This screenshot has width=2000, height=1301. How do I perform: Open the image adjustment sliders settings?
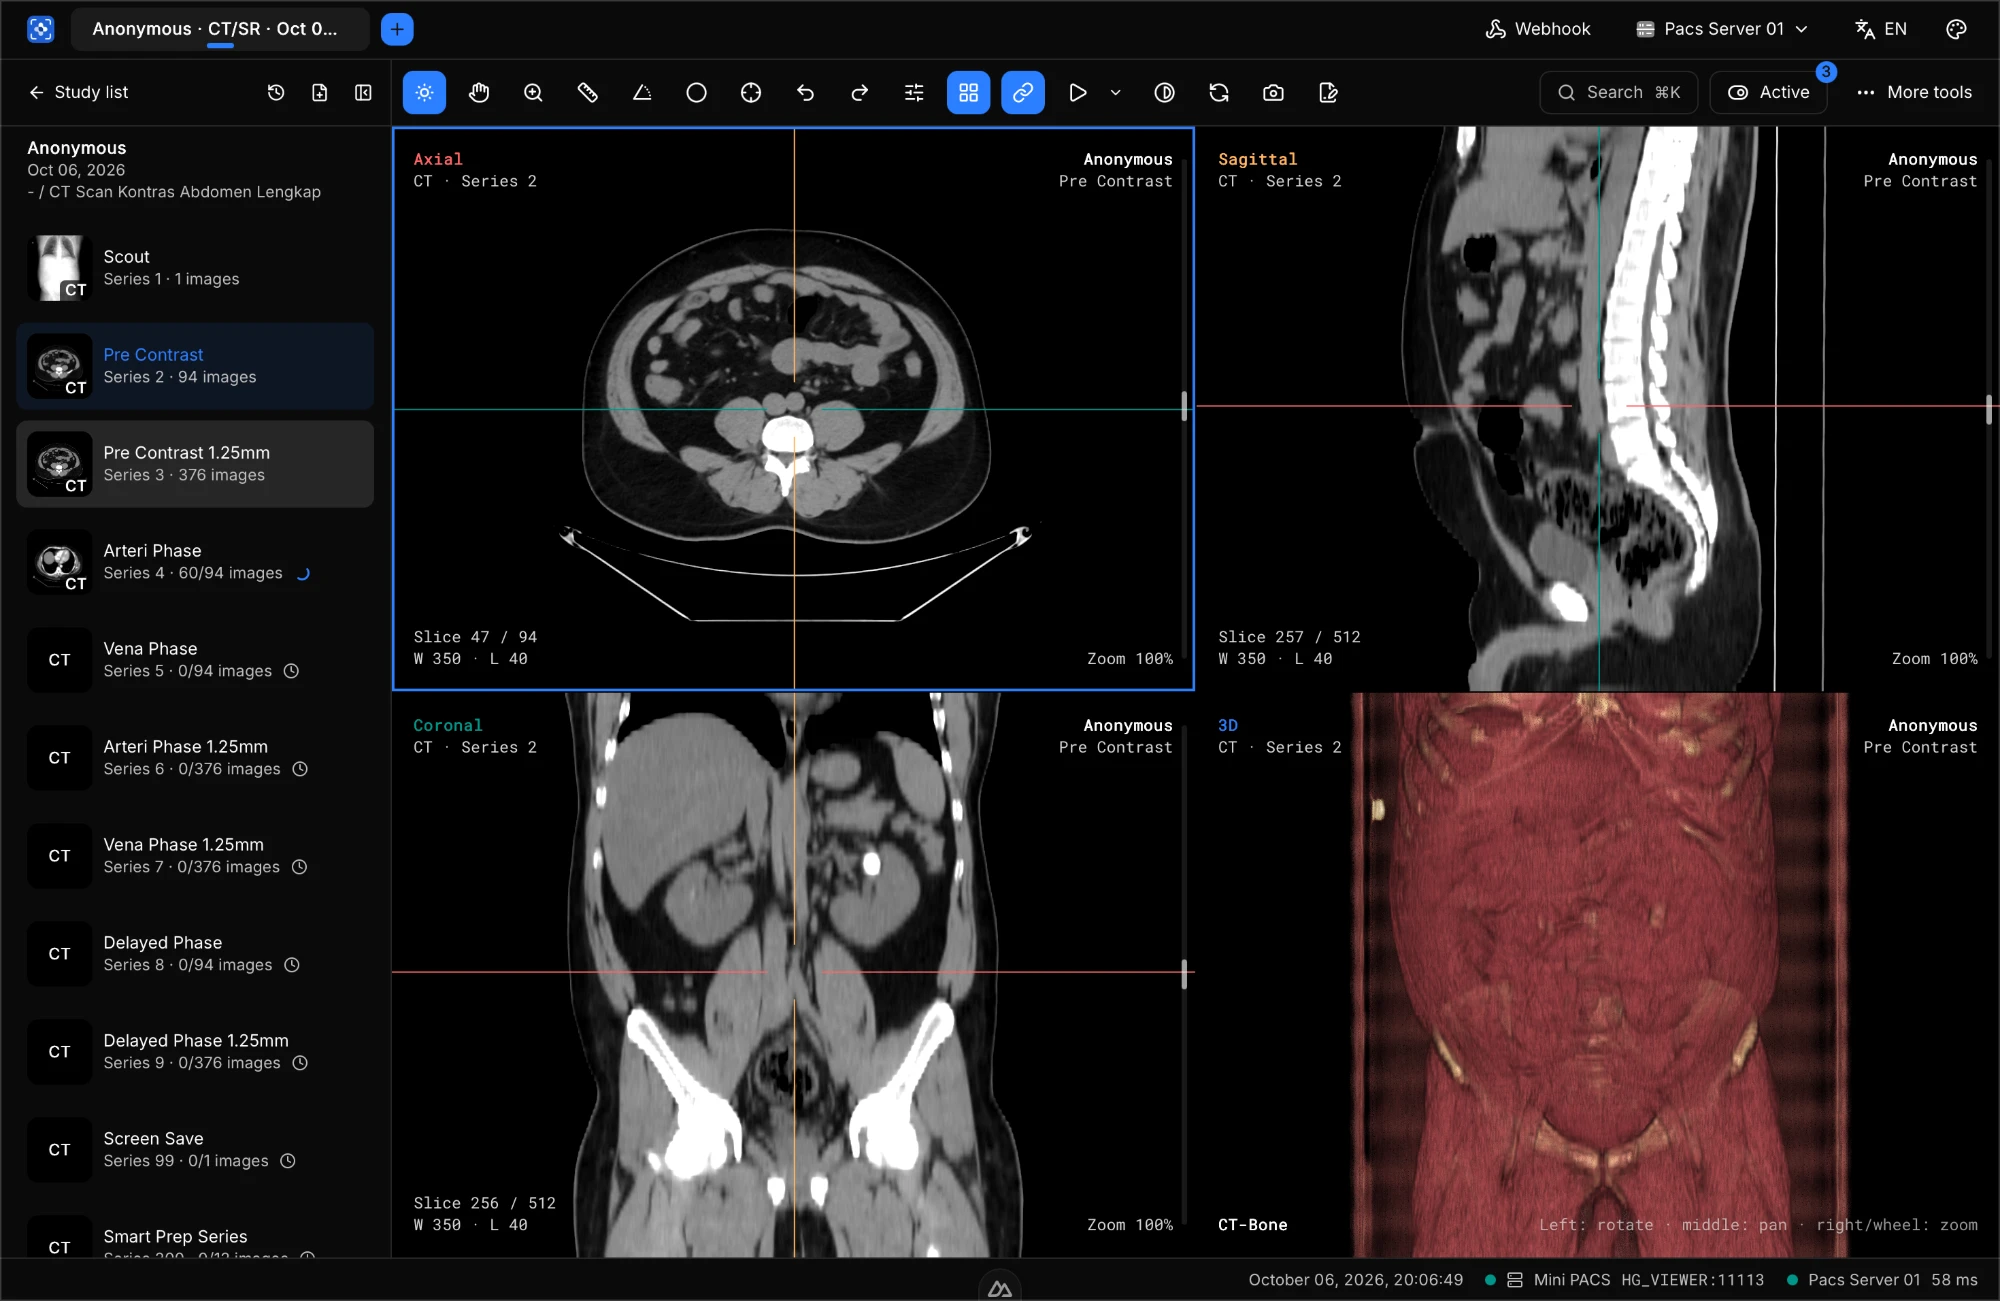click(914, 92)
